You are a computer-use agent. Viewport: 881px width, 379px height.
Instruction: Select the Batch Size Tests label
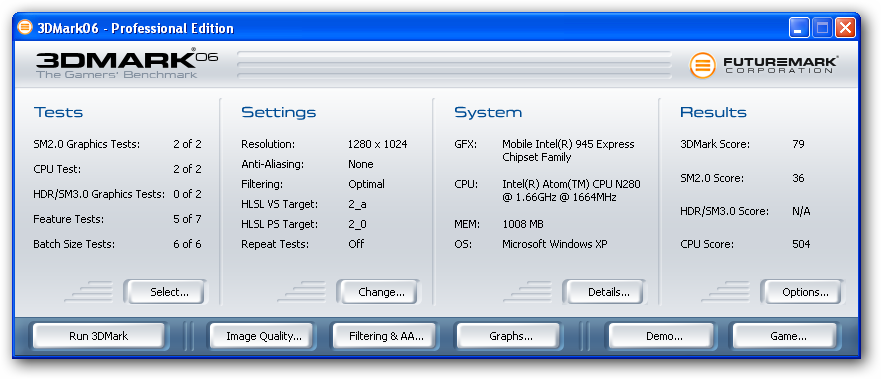[74, 244]
